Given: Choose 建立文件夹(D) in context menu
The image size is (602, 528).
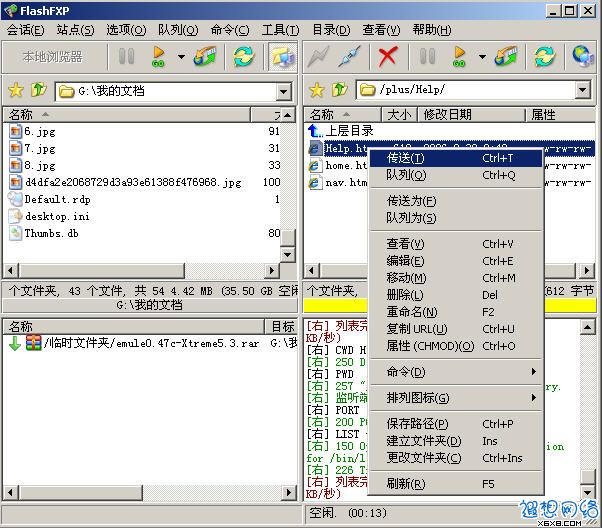Looking at the screenshot, I should click(x=456, y=441).
